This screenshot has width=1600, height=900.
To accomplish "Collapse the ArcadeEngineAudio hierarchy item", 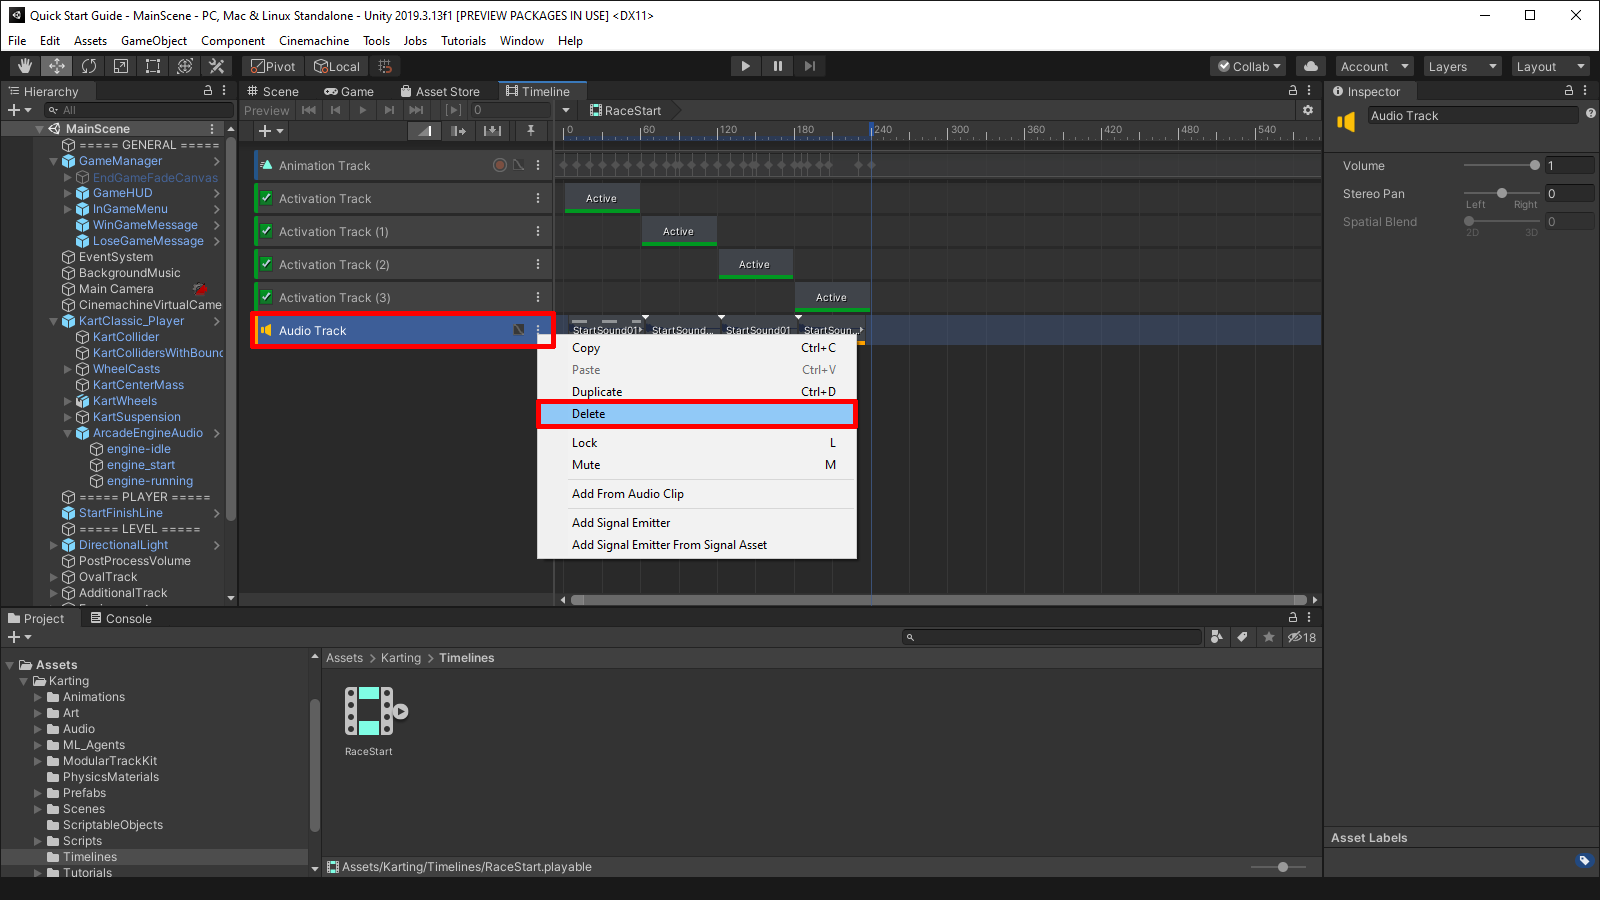I will pyautogui.click(x=67, y=433).
